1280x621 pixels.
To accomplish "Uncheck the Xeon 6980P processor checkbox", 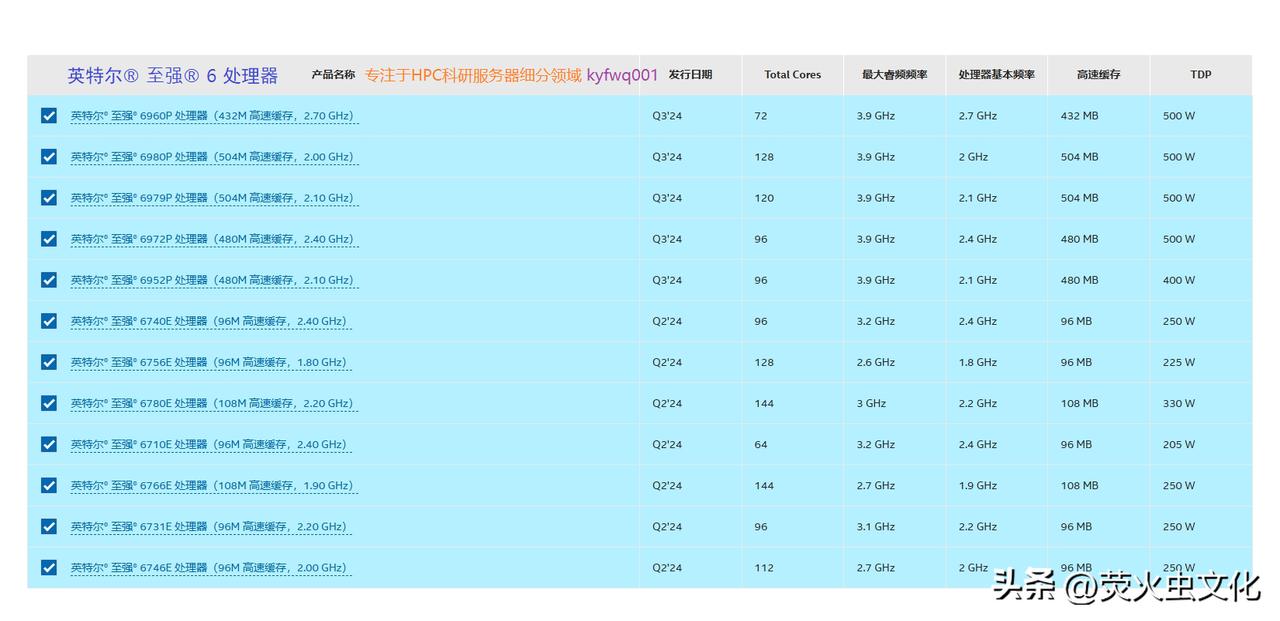I will tap(49, 157).
